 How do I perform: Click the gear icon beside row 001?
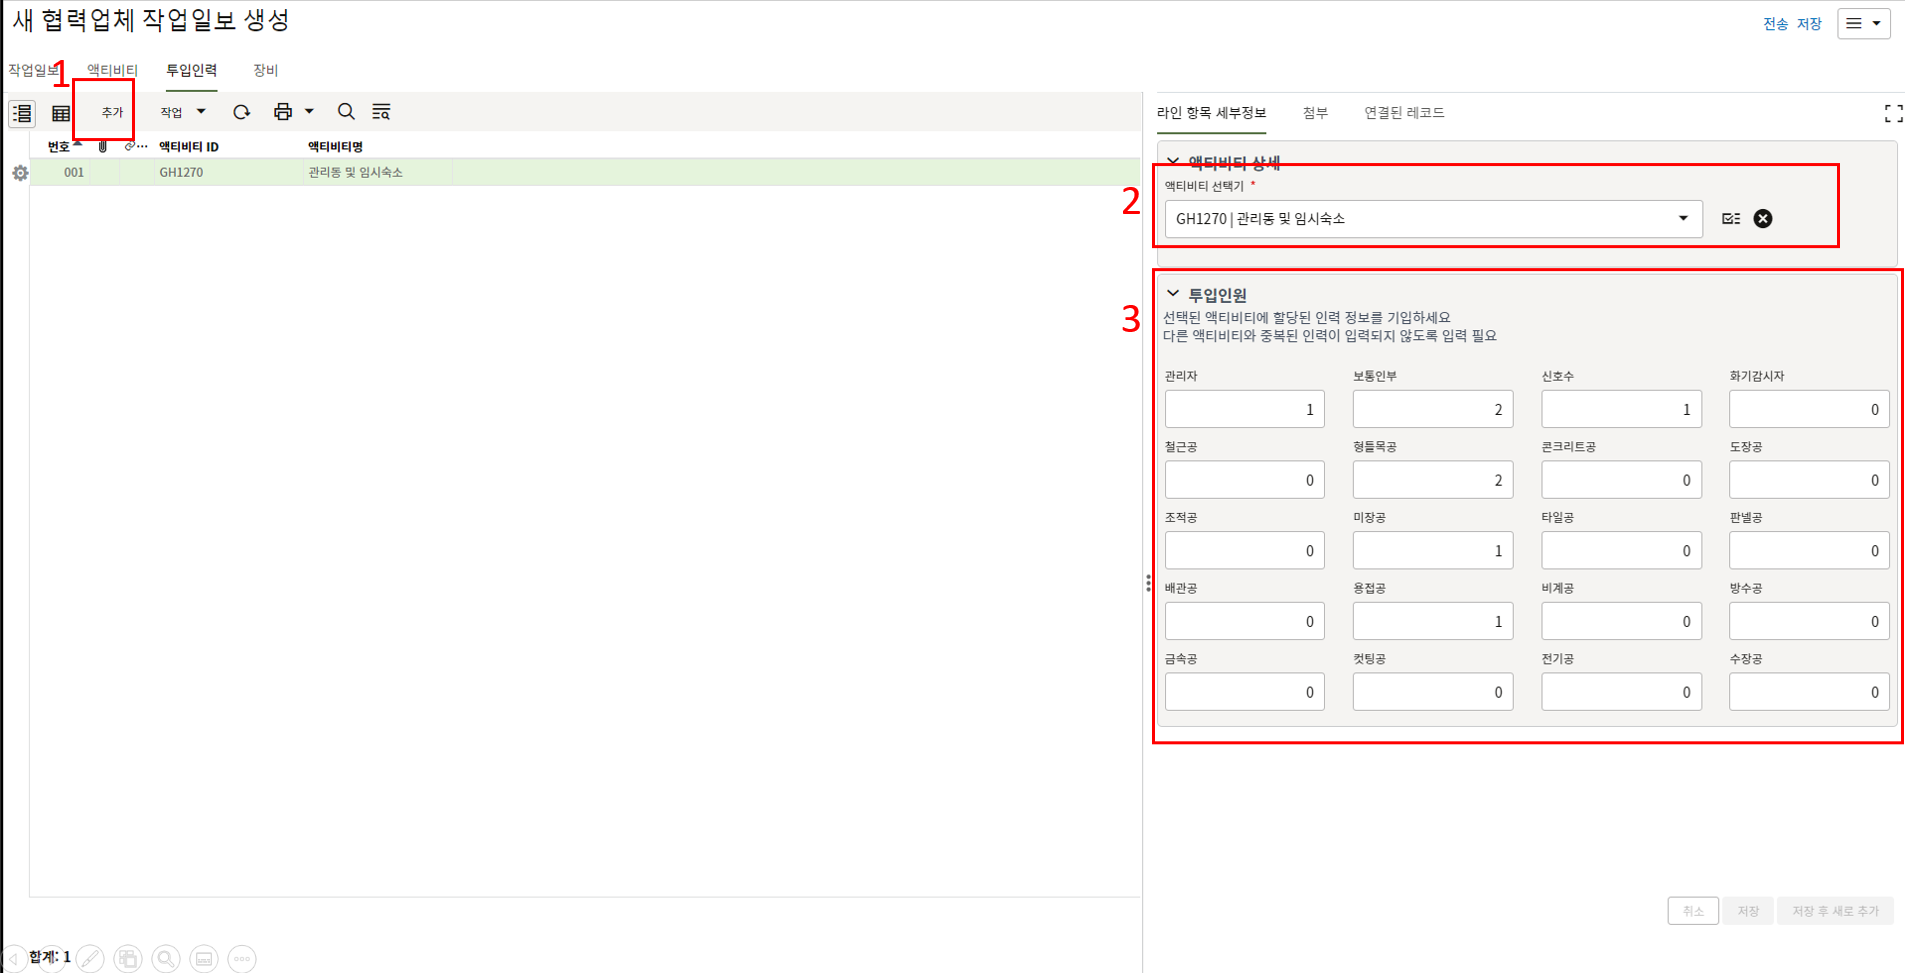[20, 173]
